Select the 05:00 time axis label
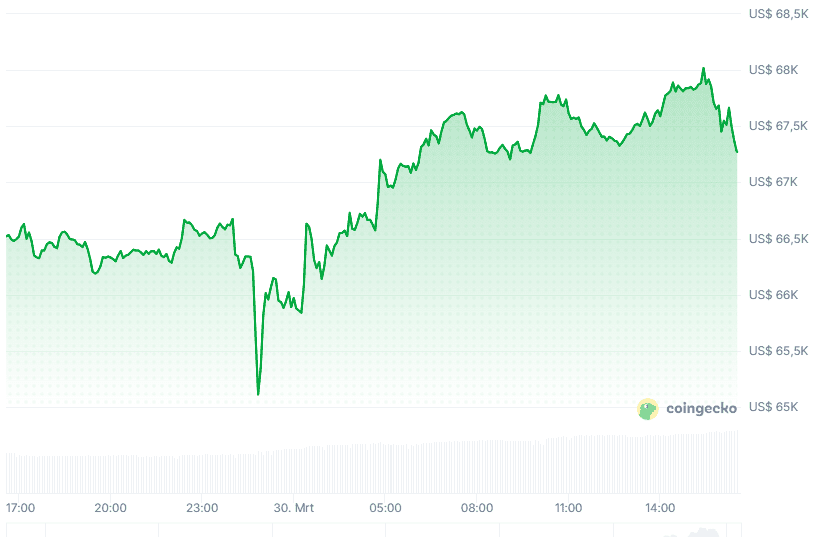 point(385,508)
